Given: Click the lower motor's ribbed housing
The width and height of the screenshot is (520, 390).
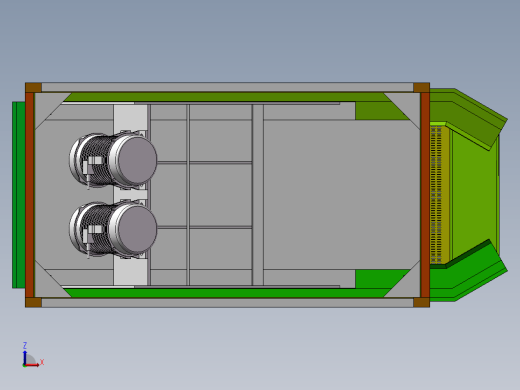Looking at the screenshot, I should (x=97, y=230).
